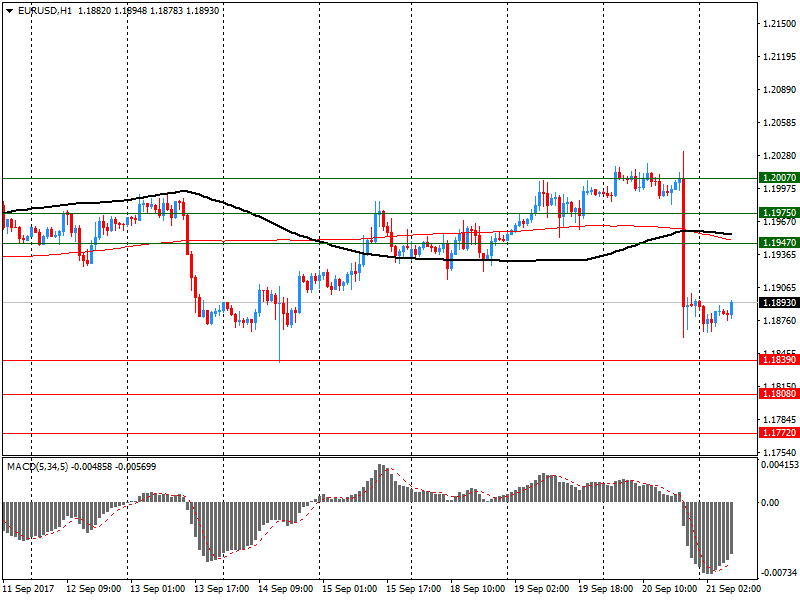800x600 pixels.
Task: Select the 15 Sep 01:00 time axis label
Action: pos(349,588)
